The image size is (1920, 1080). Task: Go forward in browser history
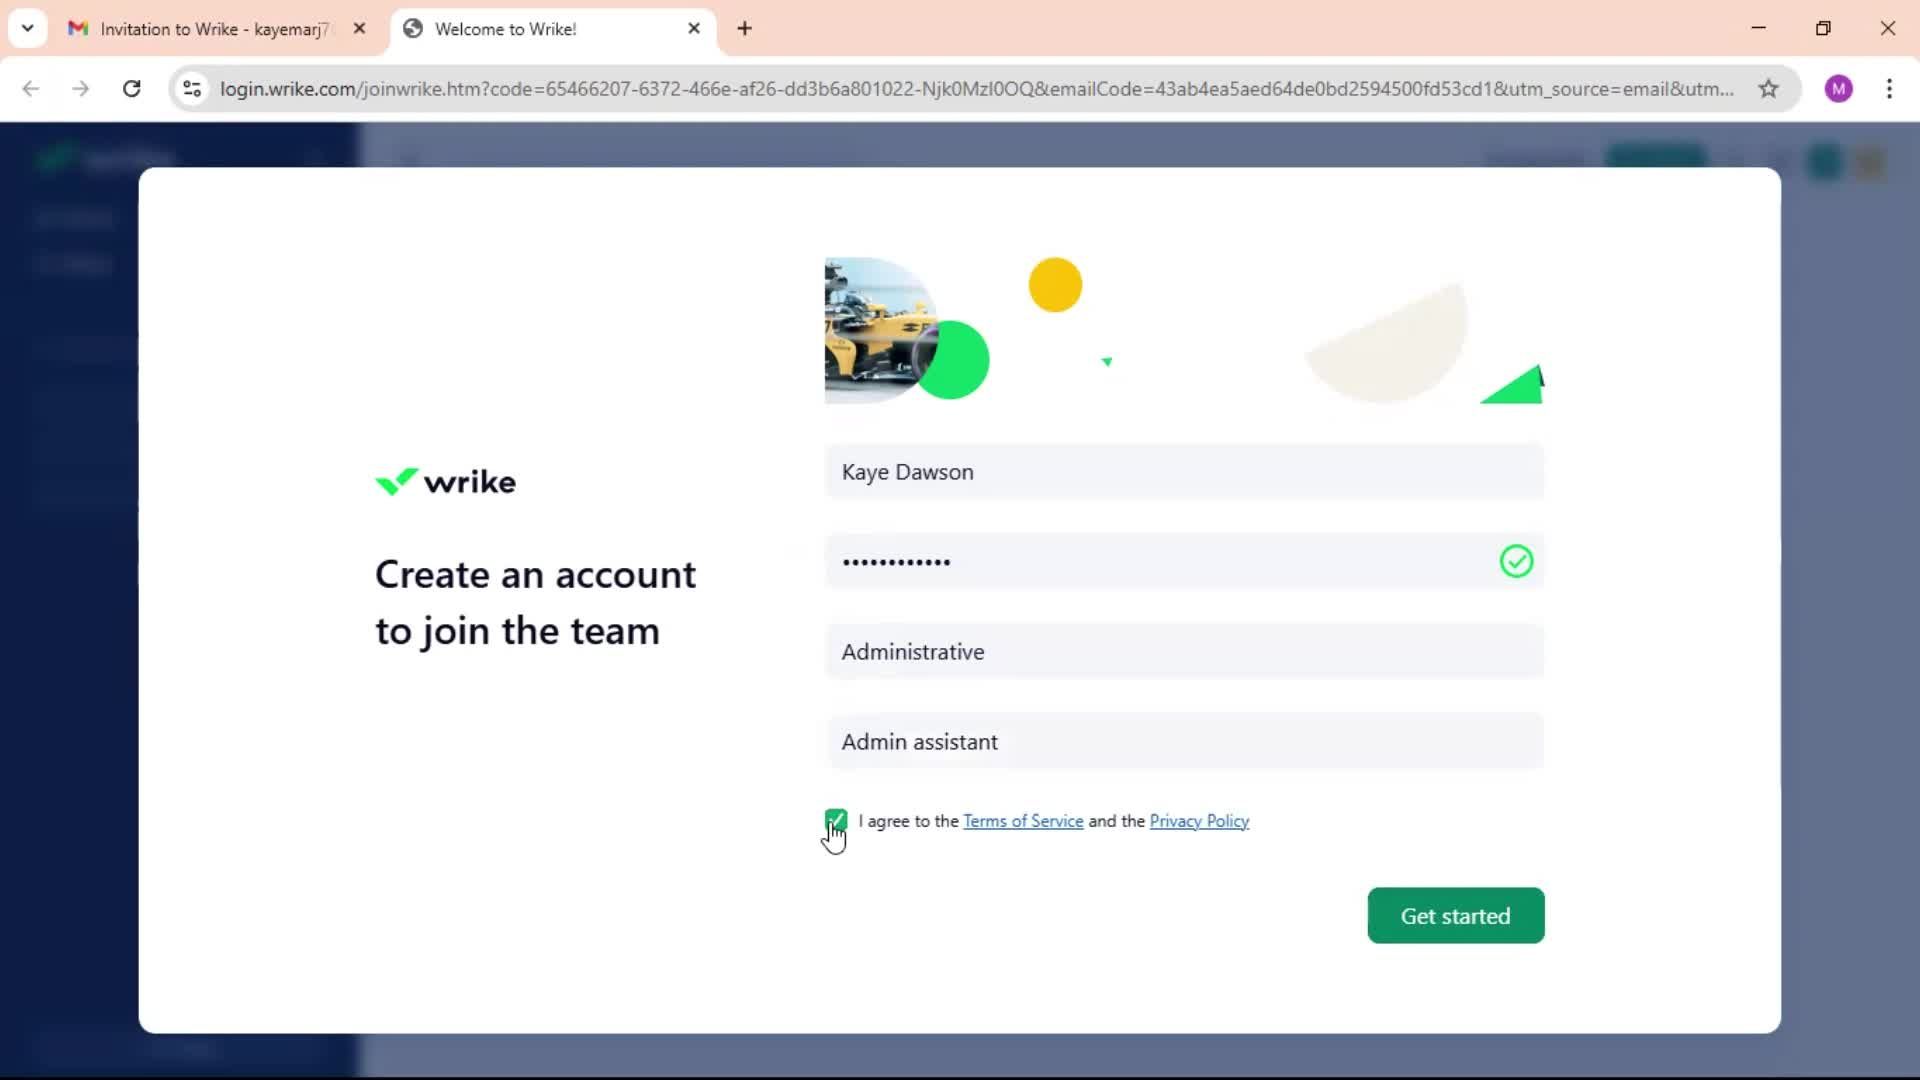[81, 88]
